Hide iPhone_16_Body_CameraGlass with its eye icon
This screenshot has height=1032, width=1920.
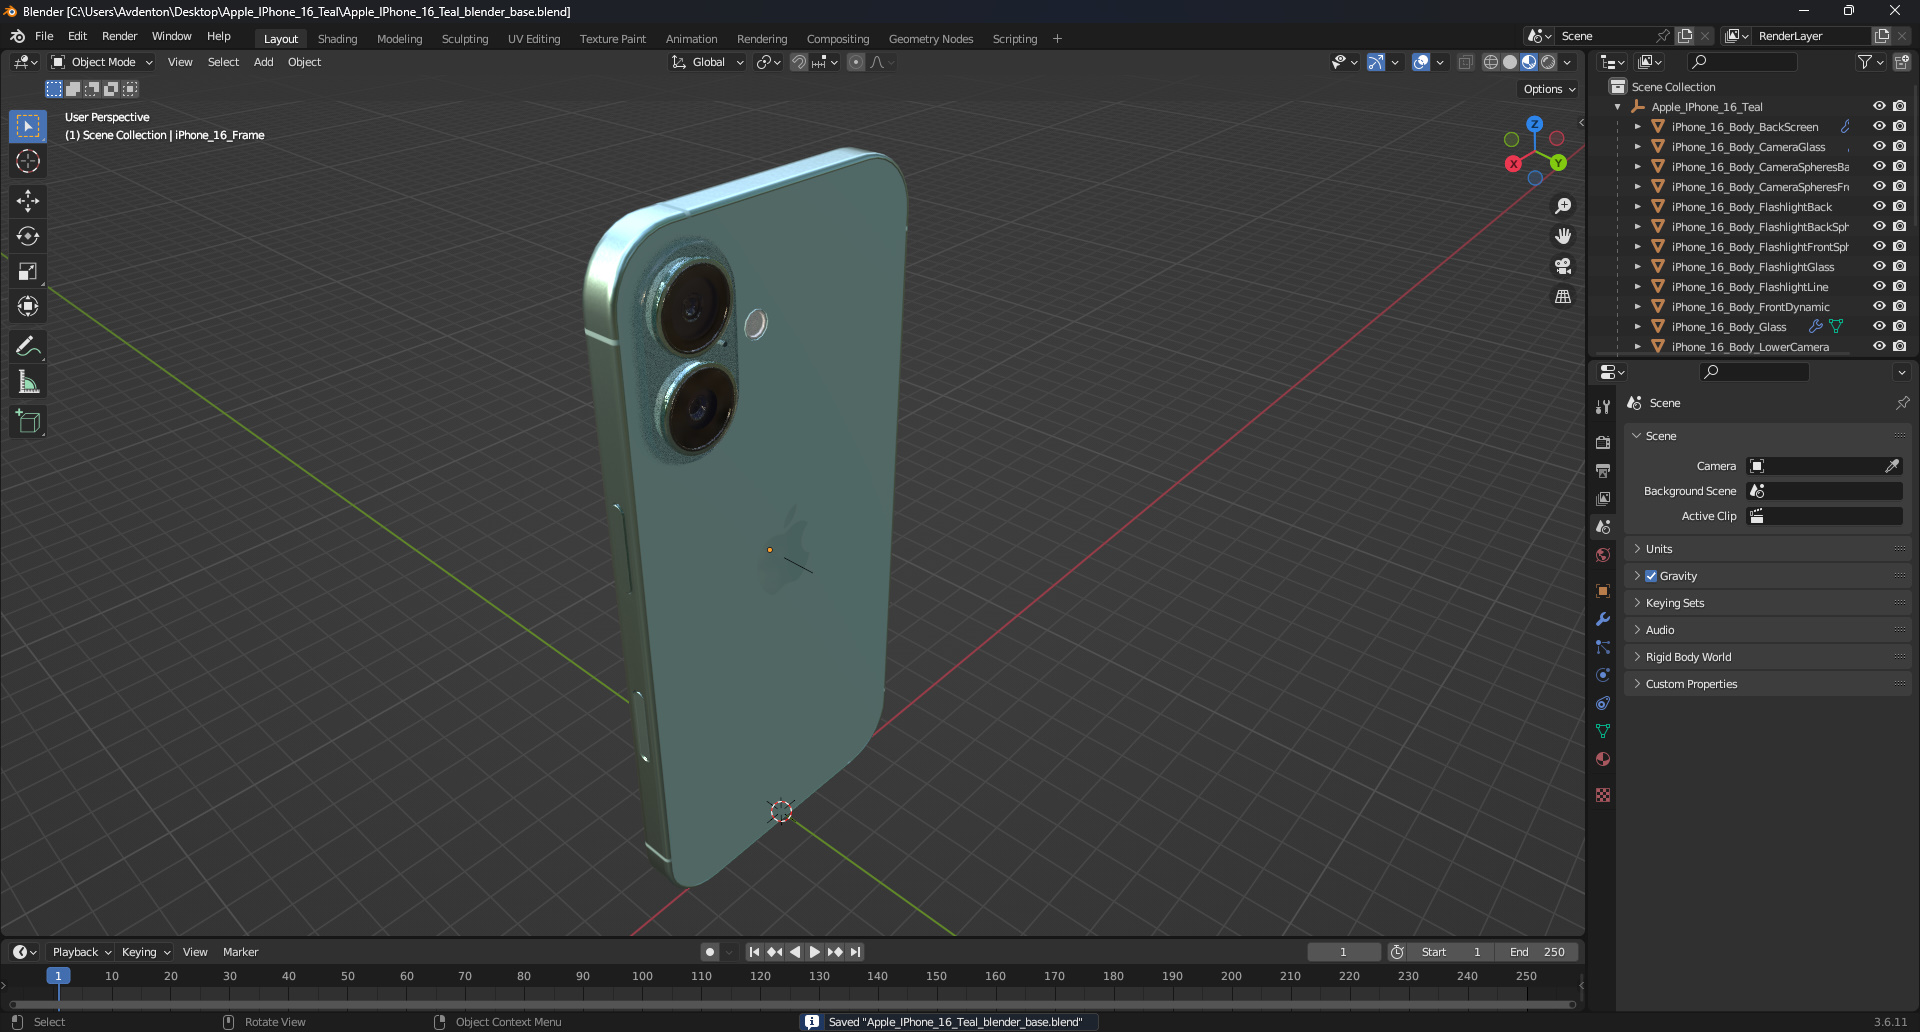click(1879, 147)
